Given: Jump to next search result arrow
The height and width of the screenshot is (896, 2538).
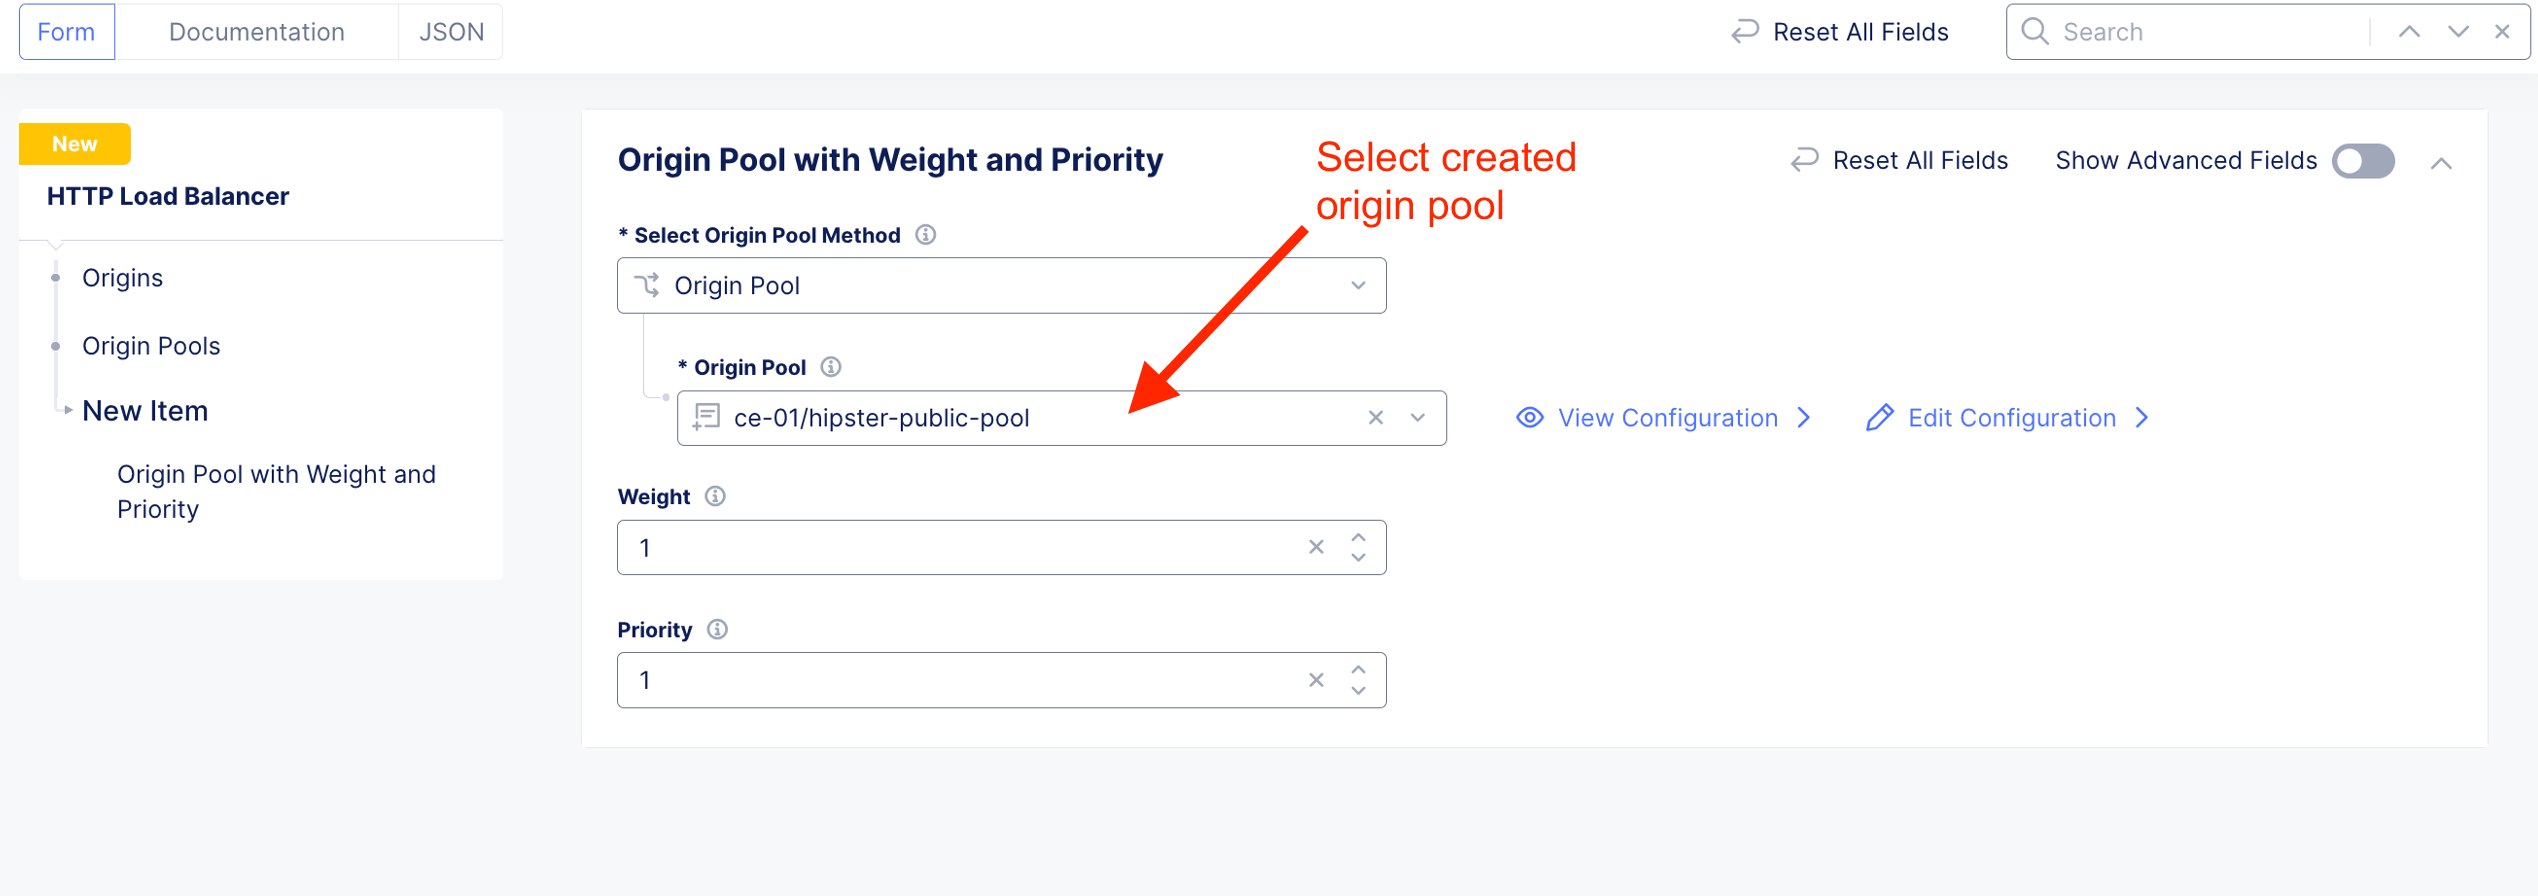Looking at the screenshot, I should 2458,32.
